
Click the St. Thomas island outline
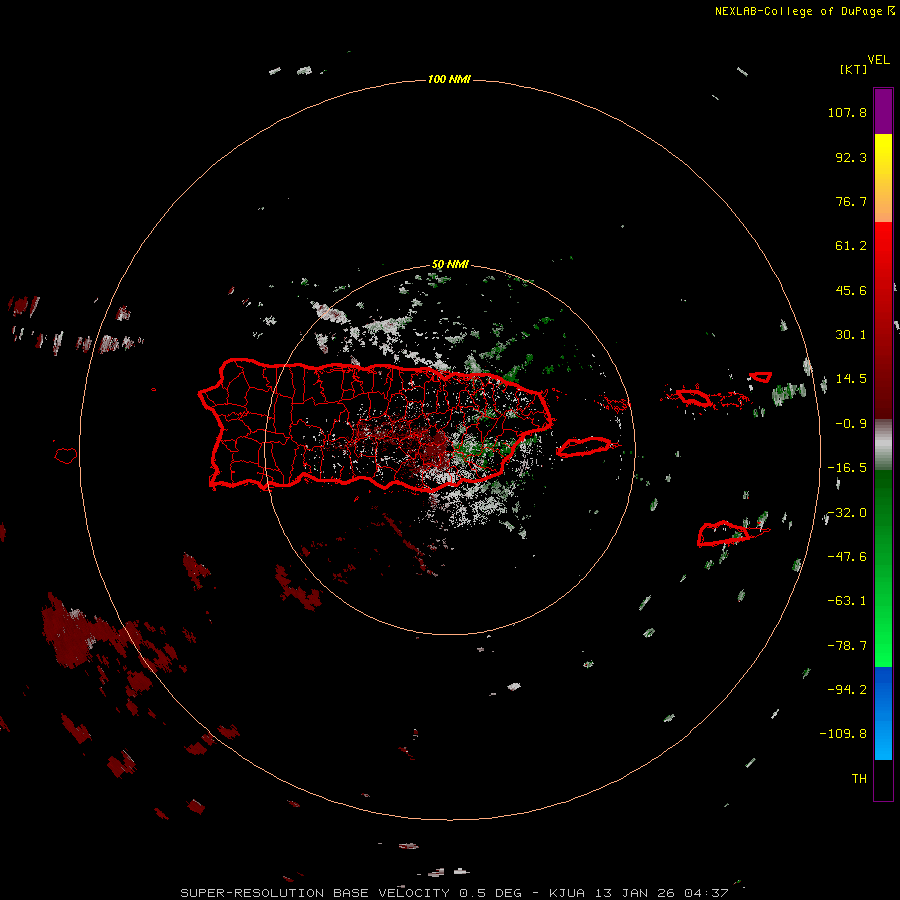692,397
